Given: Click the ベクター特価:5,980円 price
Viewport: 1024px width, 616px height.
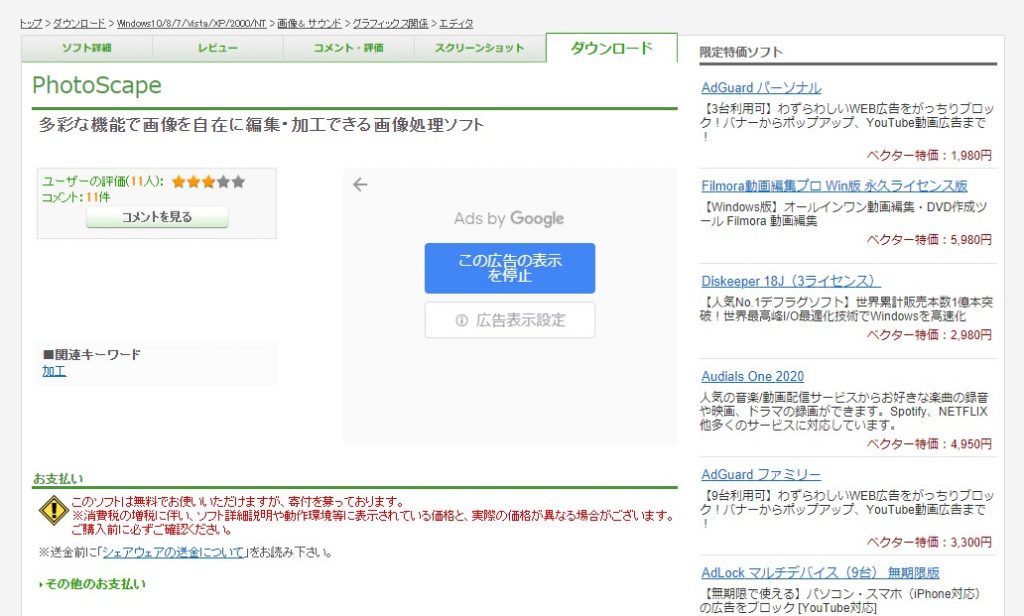Looking at the screenshot, I should 929,240.
